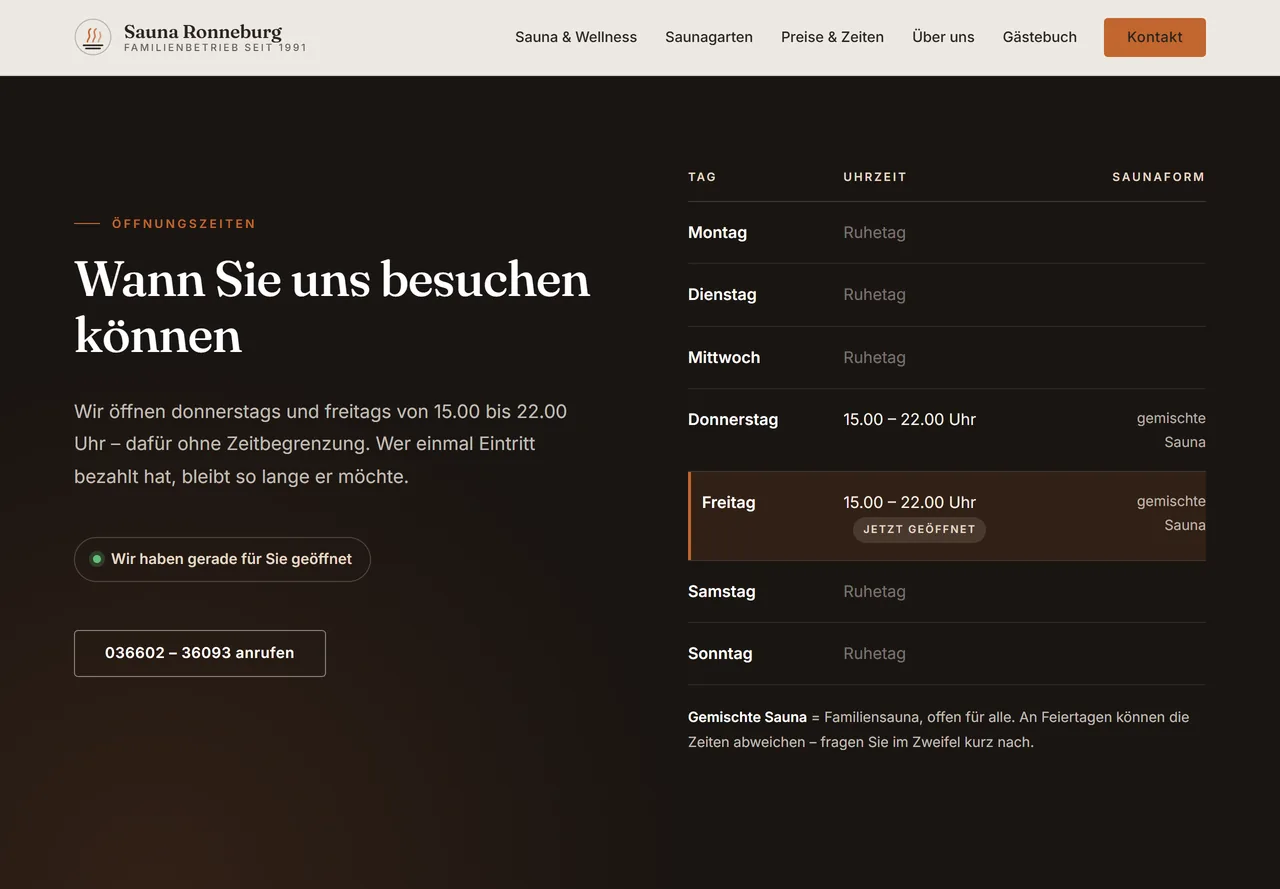Select the Donnerstag row label

tap(733, 419)
